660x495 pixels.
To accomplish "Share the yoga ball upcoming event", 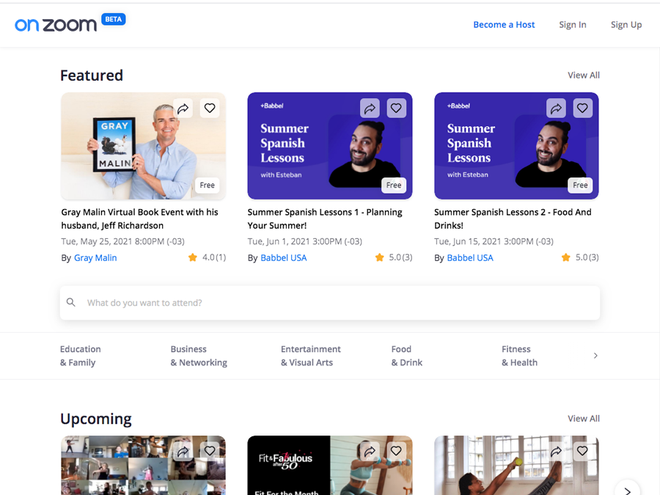I will [556, 452].
